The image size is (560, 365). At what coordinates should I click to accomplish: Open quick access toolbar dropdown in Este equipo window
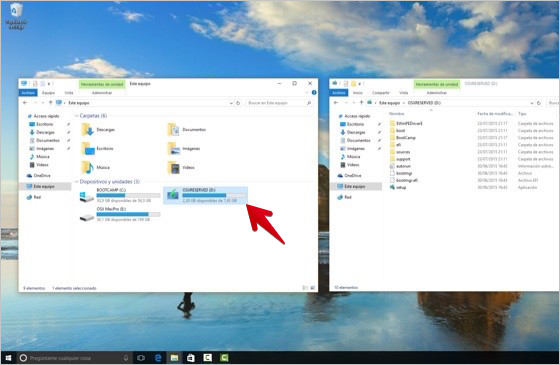49,84
